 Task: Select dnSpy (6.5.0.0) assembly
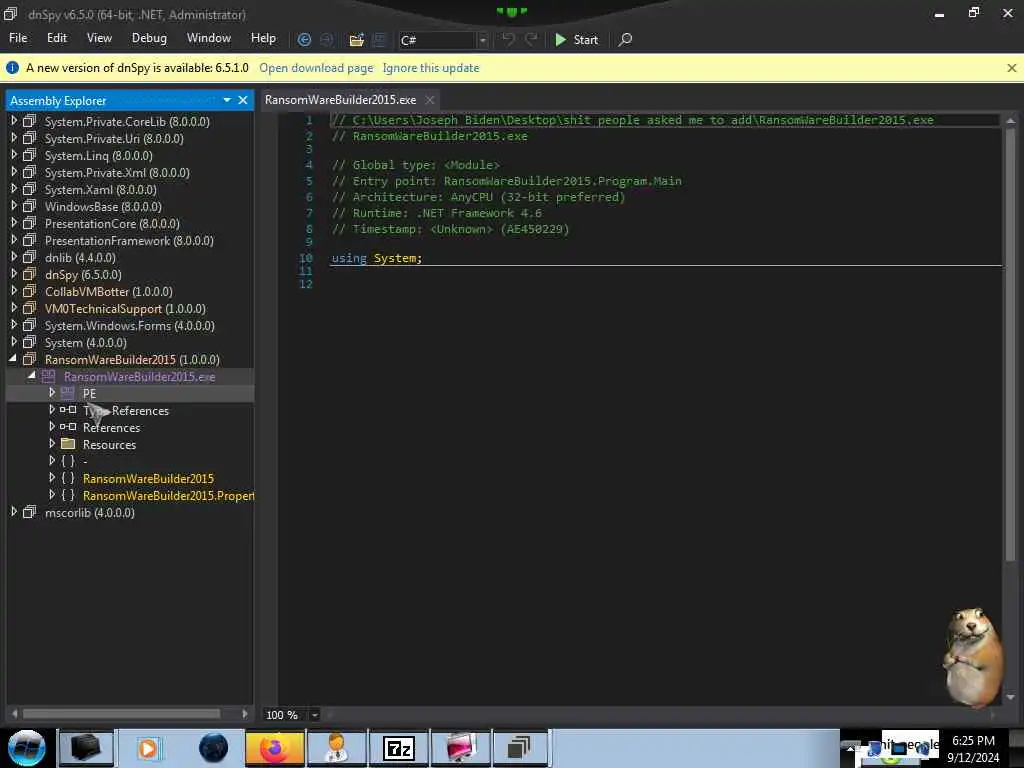click(x=83, y=274)
